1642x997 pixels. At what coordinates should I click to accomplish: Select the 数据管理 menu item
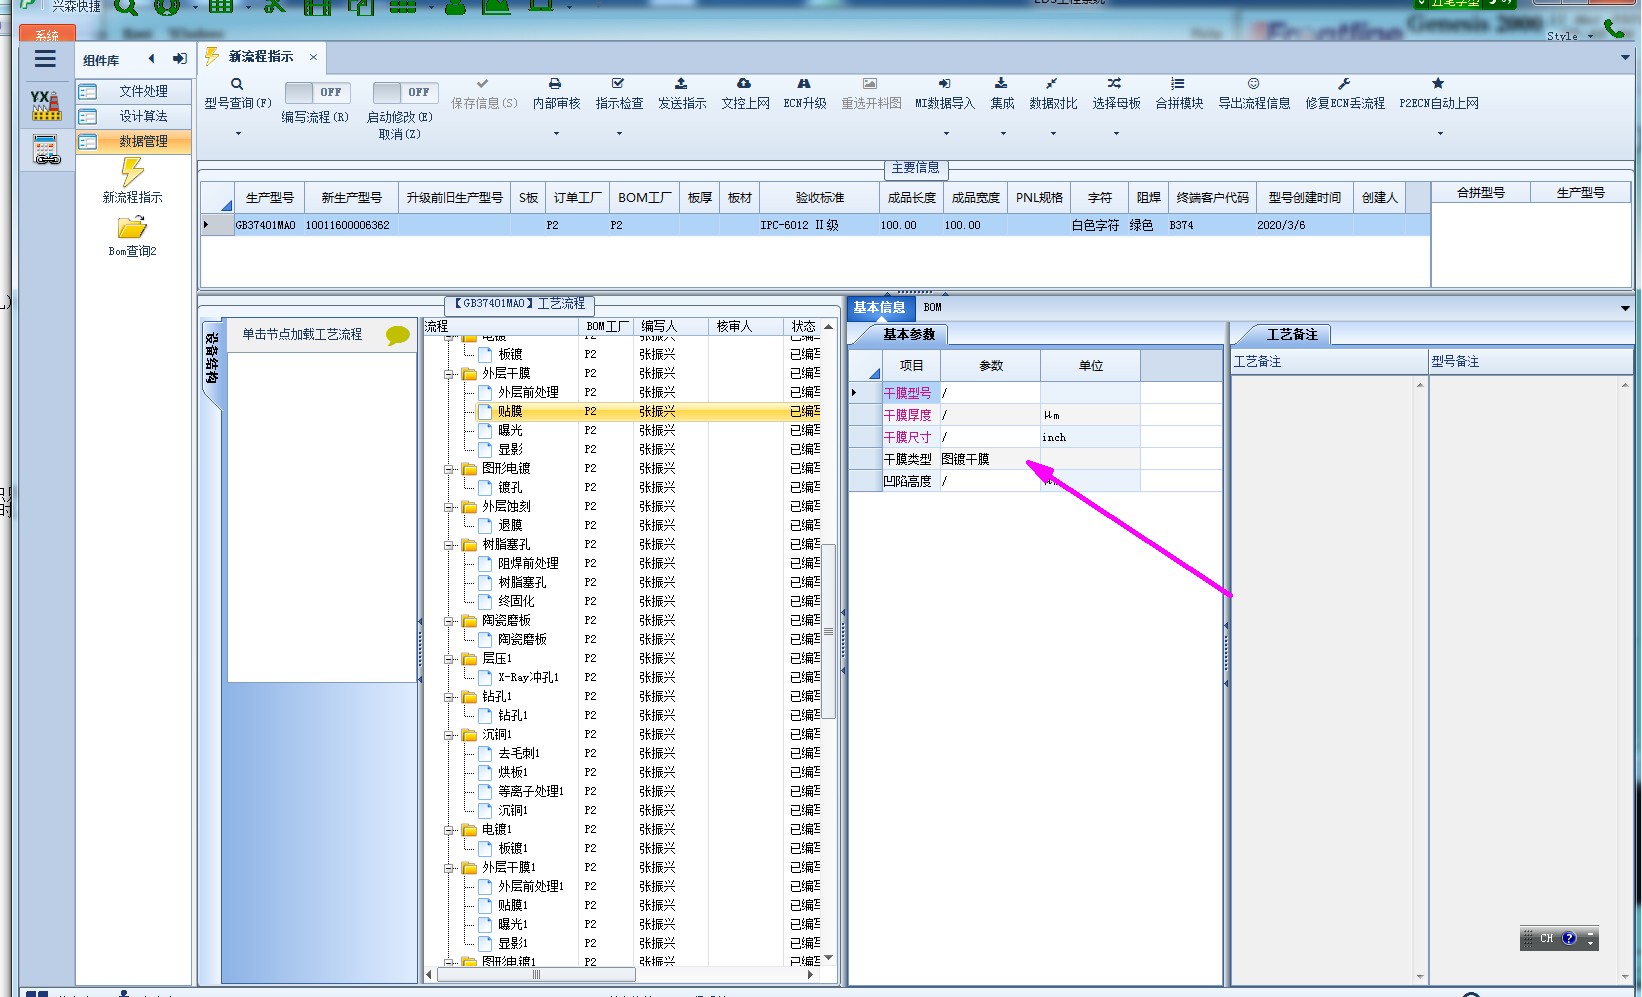(x=134, y=141)
